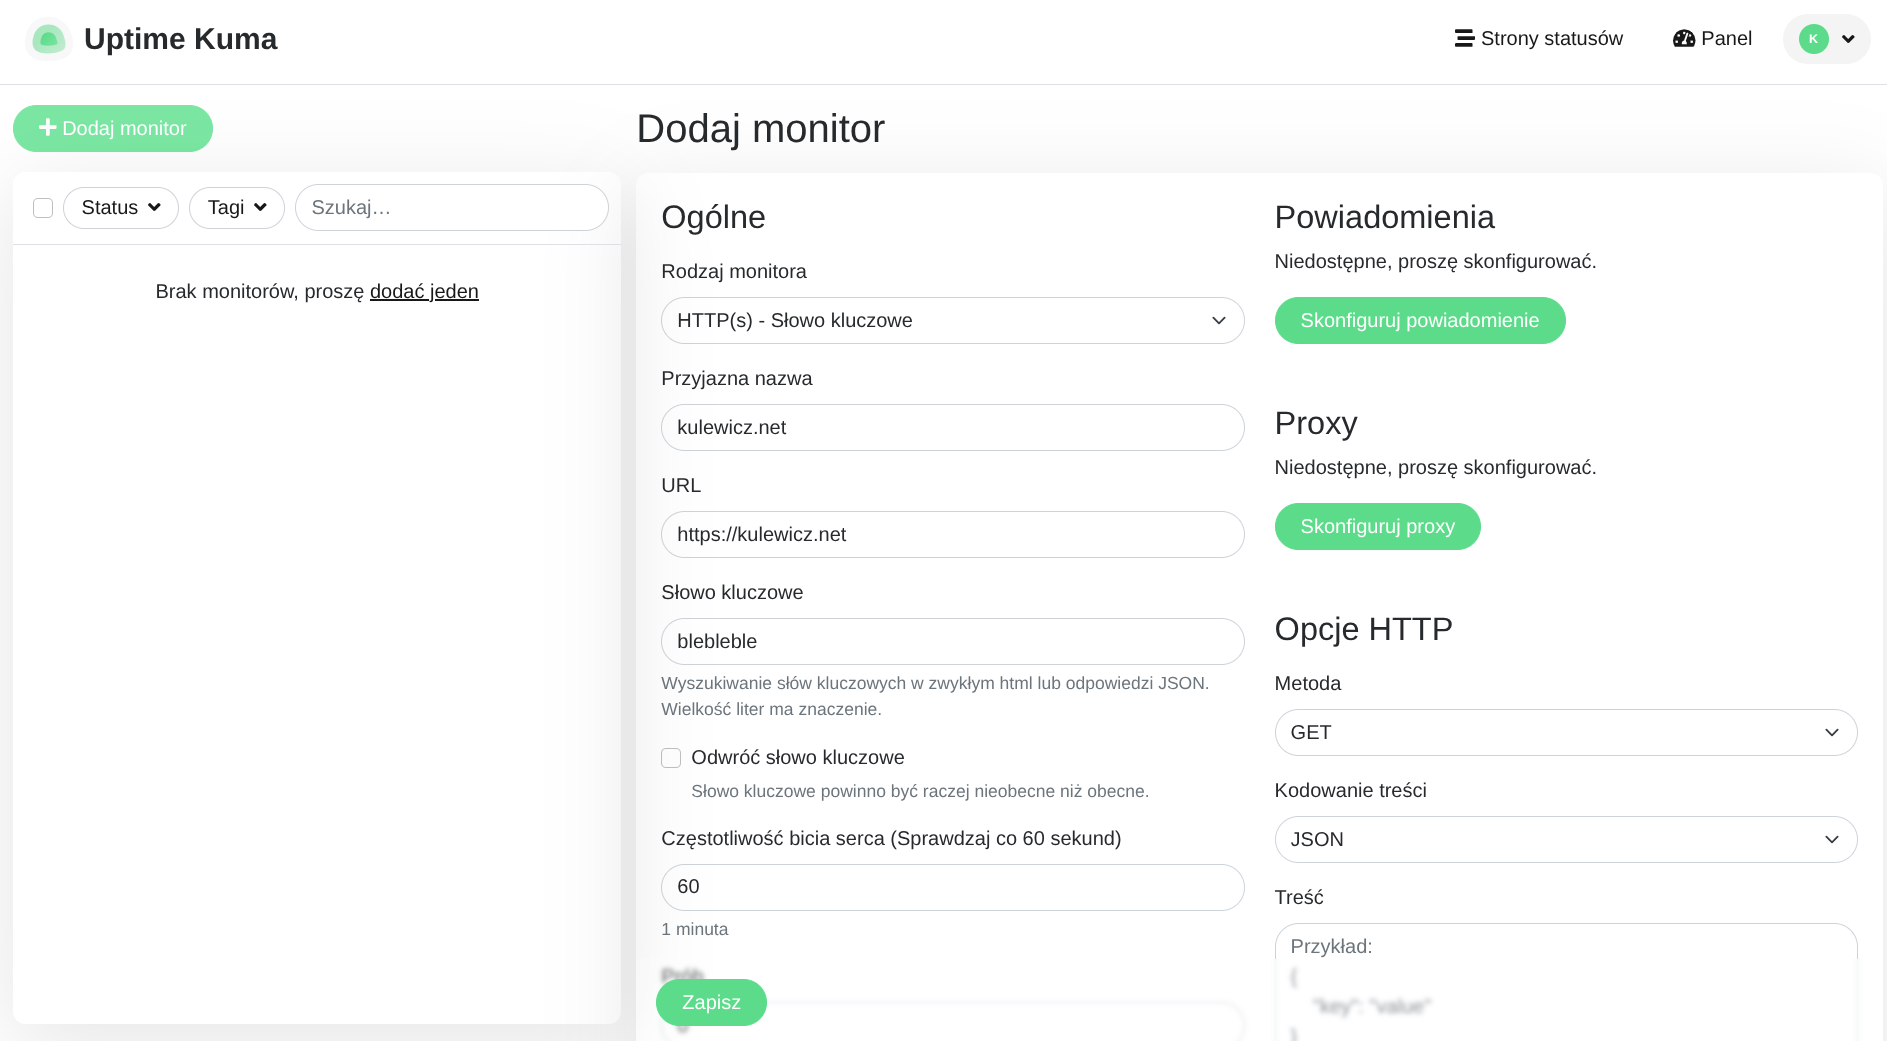Go to the Panel navigation item

(x=1712, y=39)
